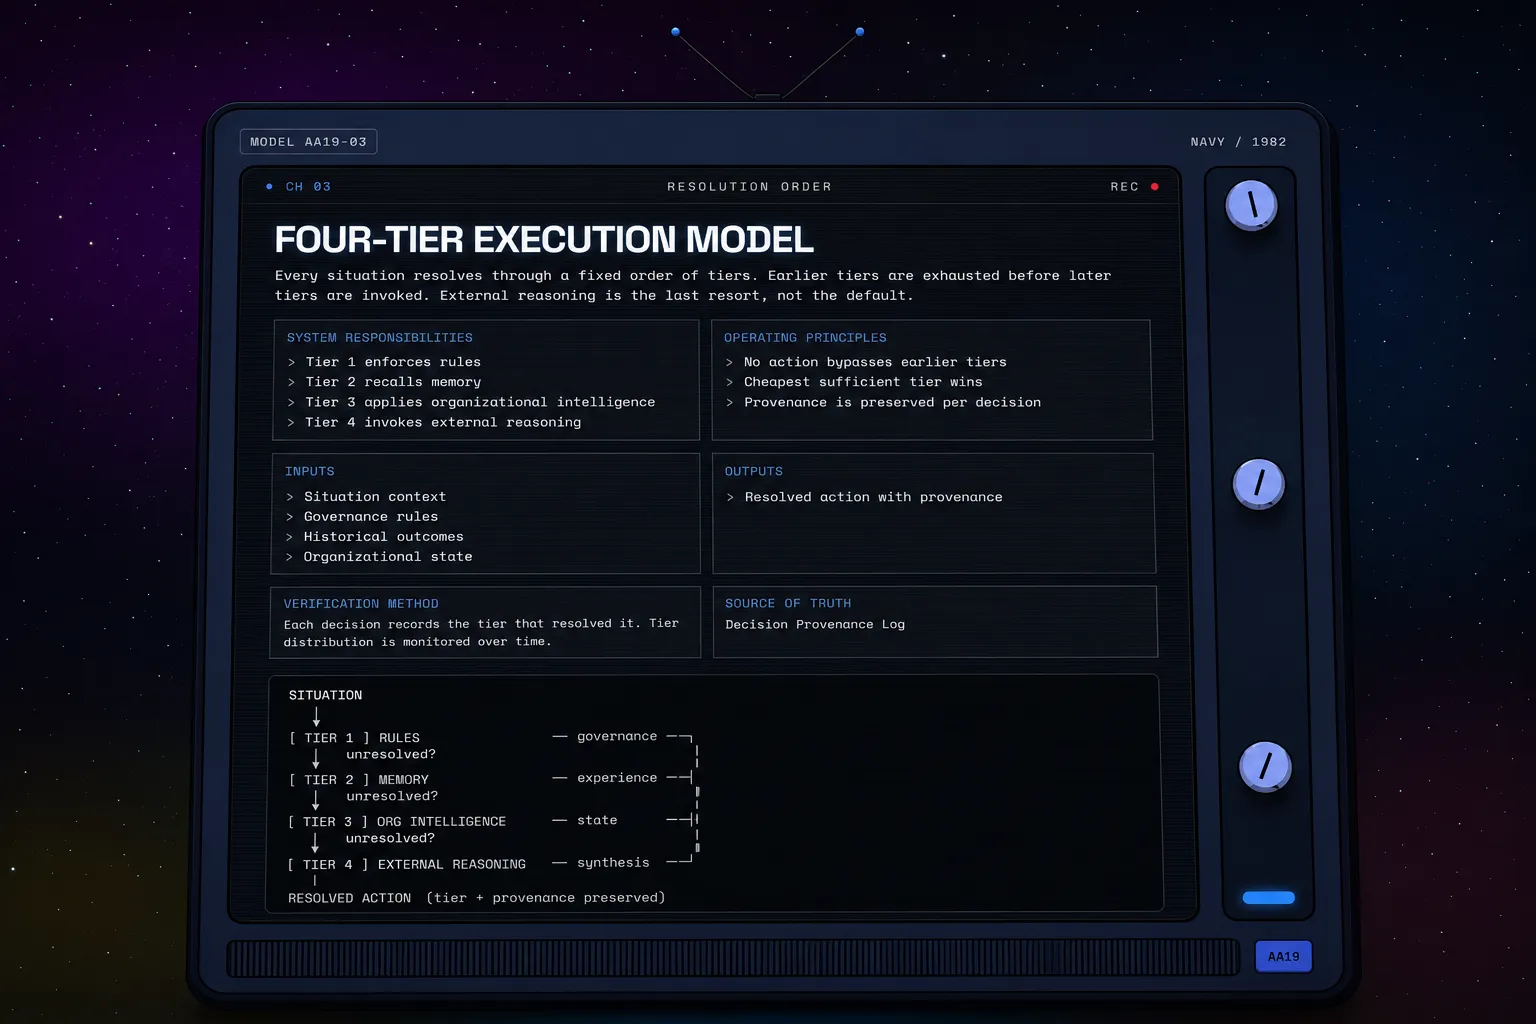Screen dimensions: 1536x1024
Task: Click '[ TIER 4 ] EXTERNAL REASONING' node
Action: 406,865
